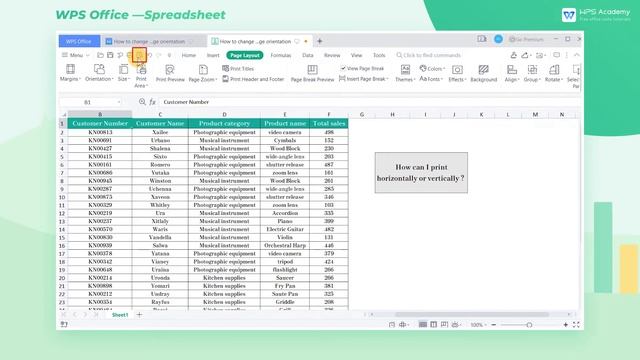The height and width of the screenshot is (360, 640).
Task: Open the Tools ribbon tab
Action: coord(379,55)
